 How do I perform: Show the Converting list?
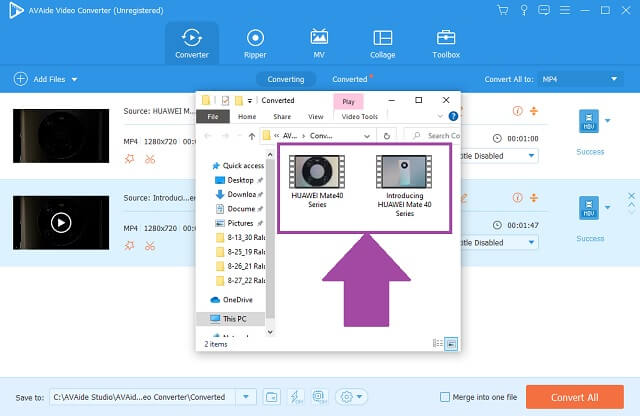click(286, 79)
